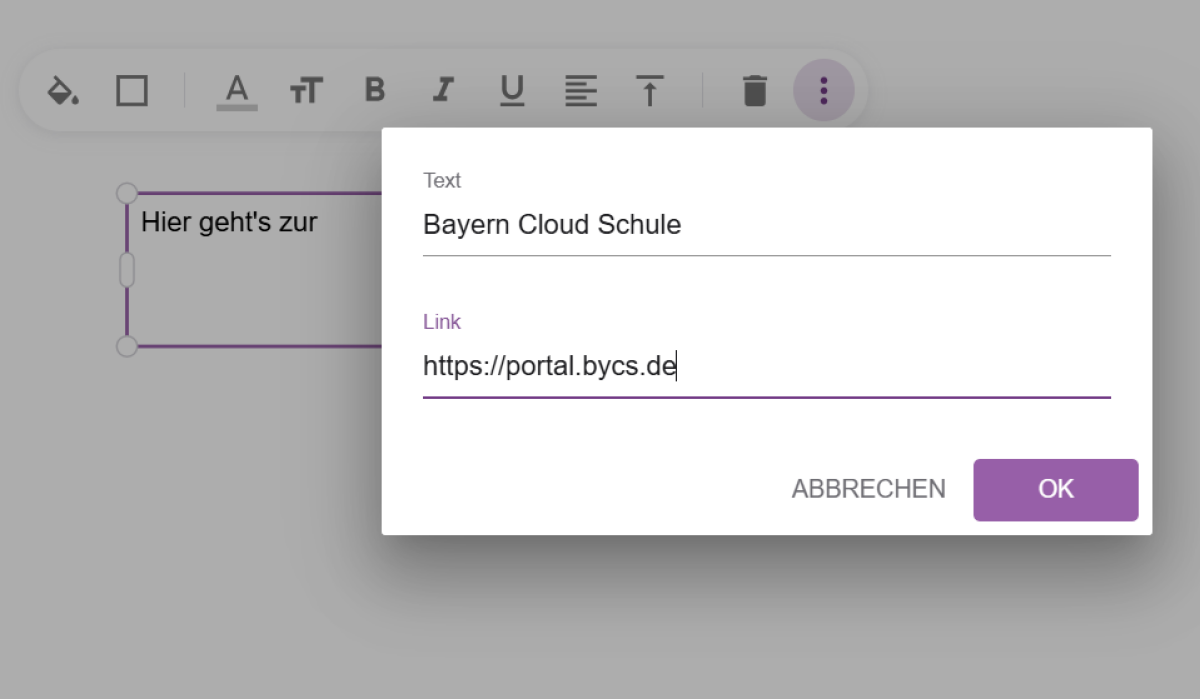Toggle bold formatting

pyautogui.click(x=375, y=91)
